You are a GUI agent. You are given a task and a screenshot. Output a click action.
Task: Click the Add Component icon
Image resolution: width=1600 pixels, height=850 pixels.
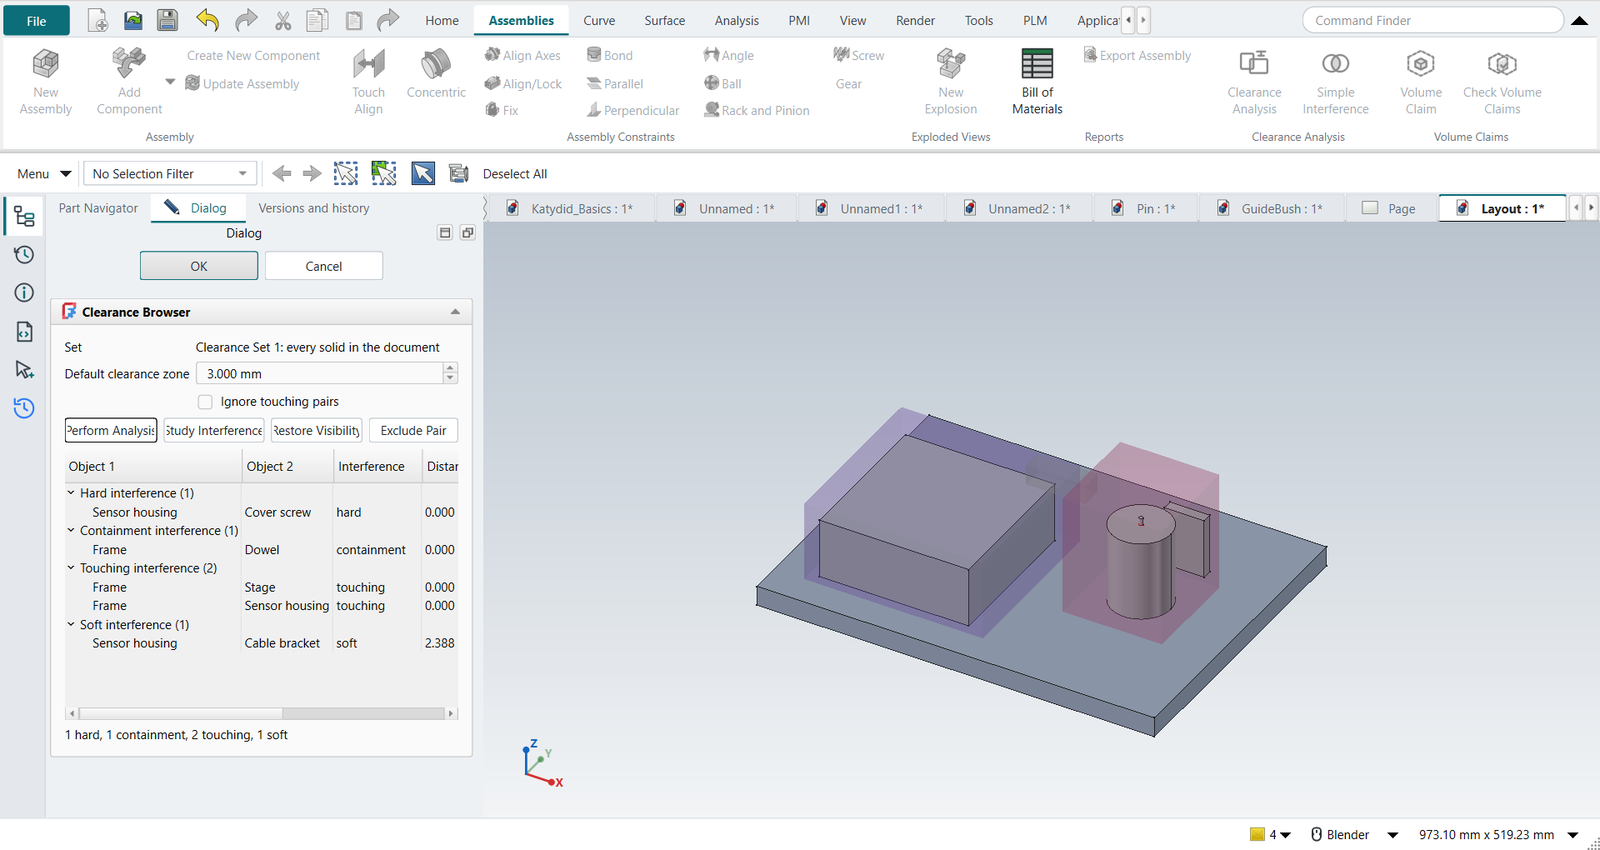tap(128, 64)
